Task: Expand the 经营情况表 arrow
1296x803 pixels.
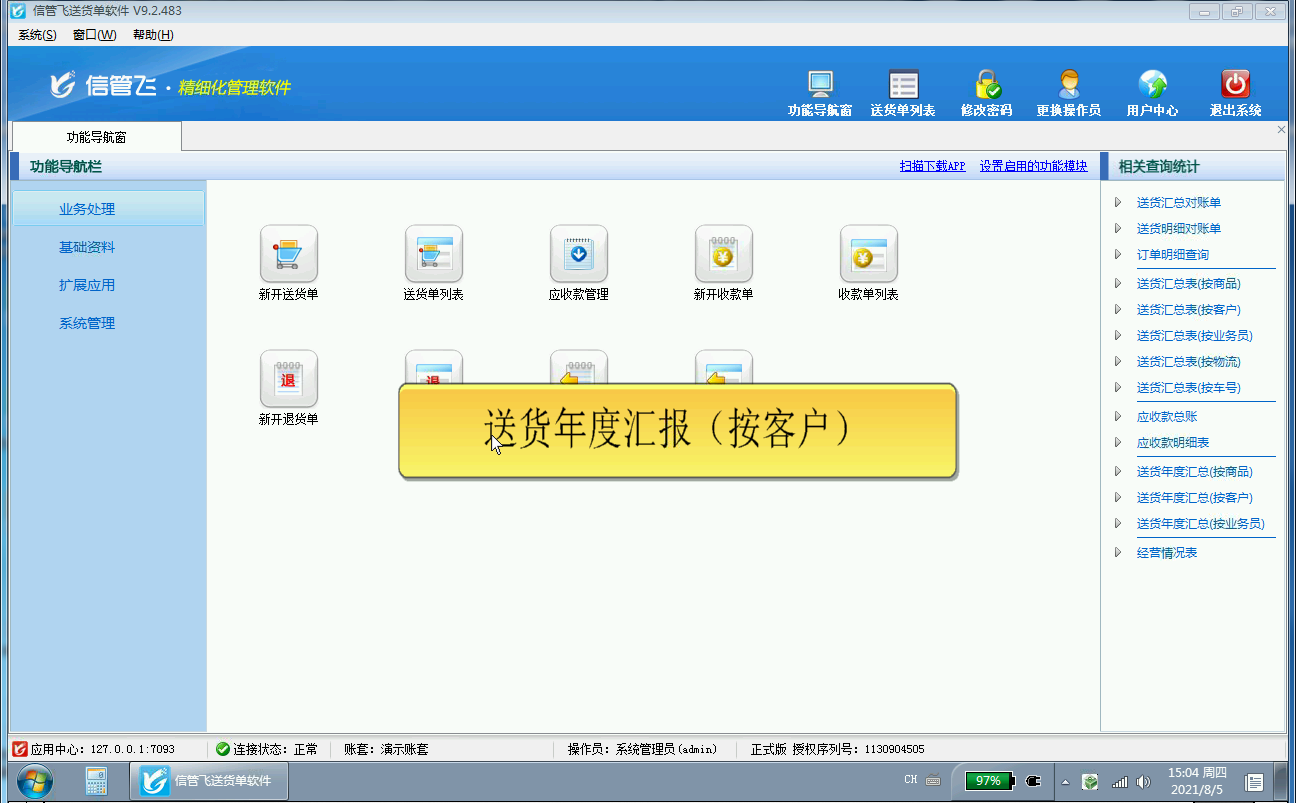Action: [1118, 553]
